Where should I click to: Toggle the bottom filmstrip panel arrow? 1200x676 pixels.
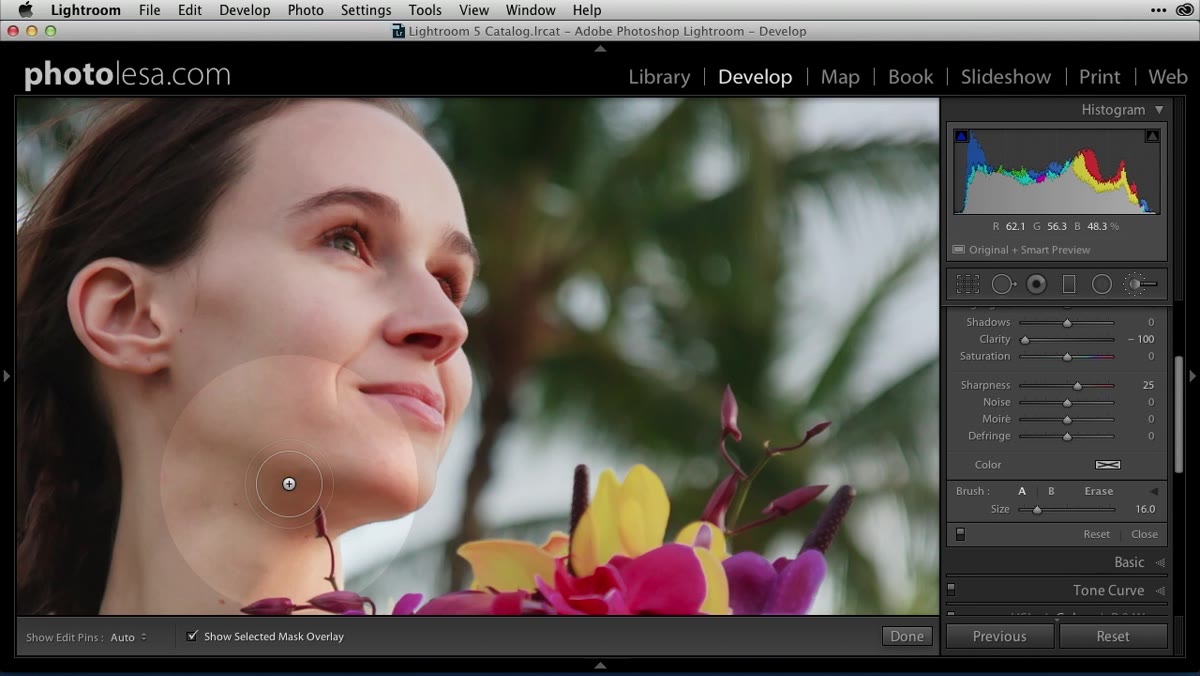pyautogui.click(x=600, y=665)
